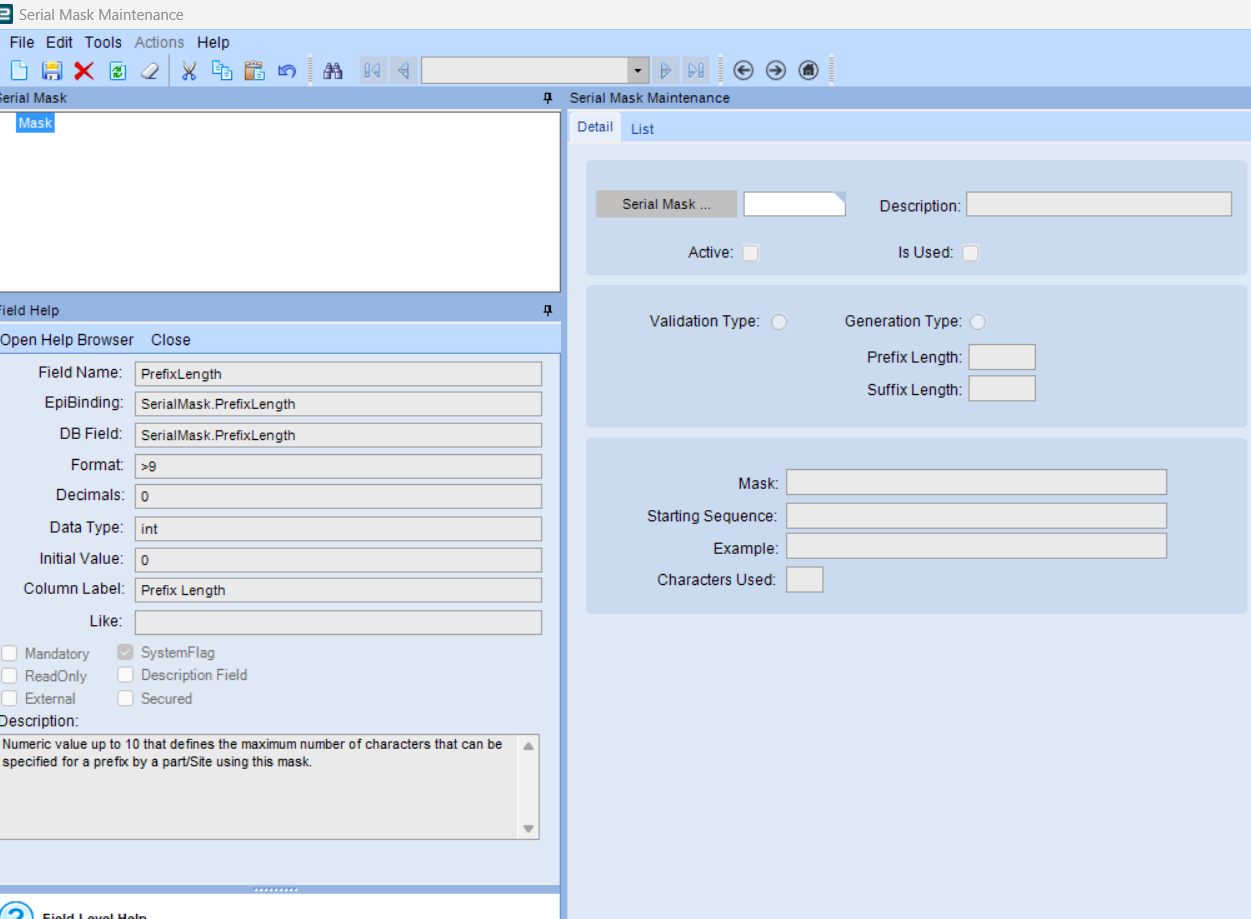Open Search using the binoculars icon
The height and width of the screenshot is (919, 1251).
(333, 70)
